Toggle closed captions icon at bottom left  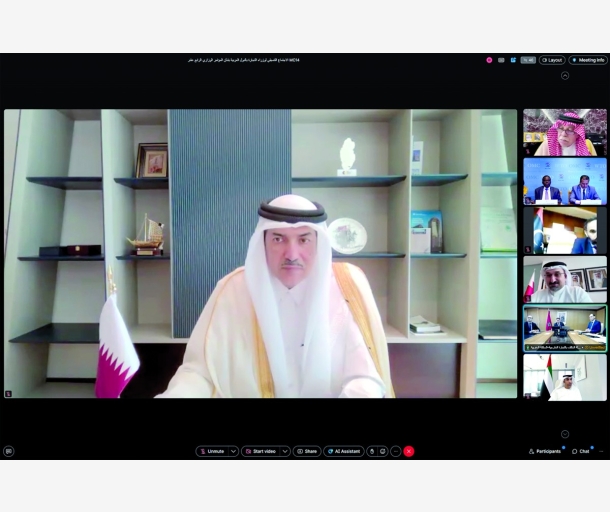[x=8, y=451]
